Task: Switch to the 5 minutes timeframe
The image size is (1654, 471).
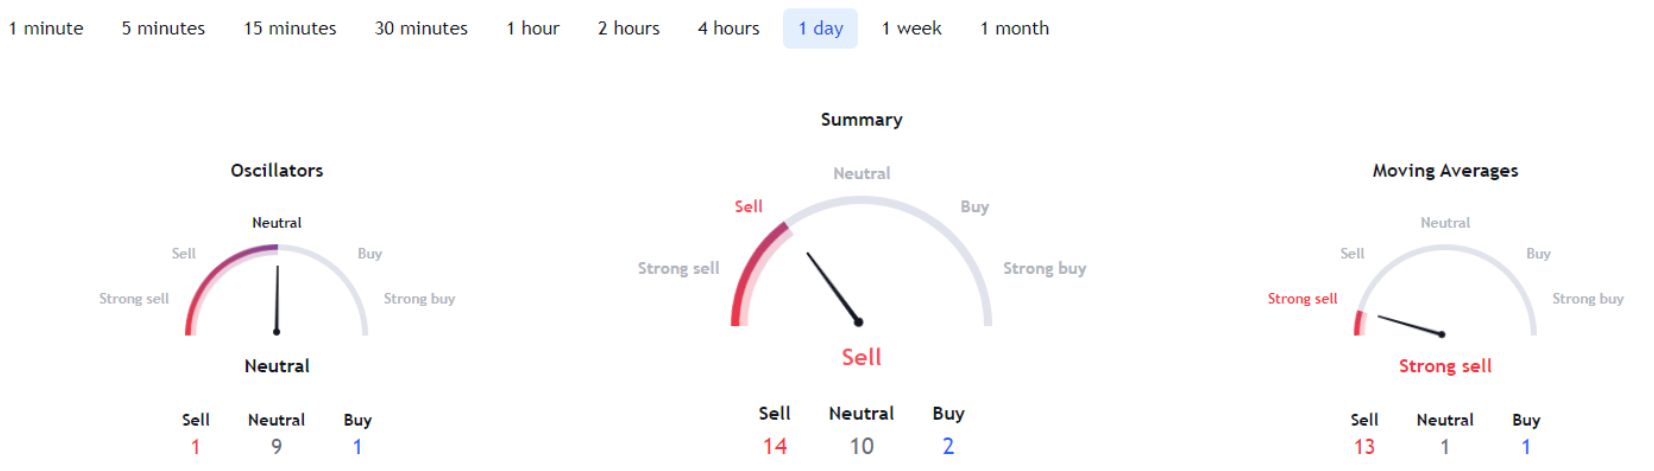Action: (x=163, y=28)
